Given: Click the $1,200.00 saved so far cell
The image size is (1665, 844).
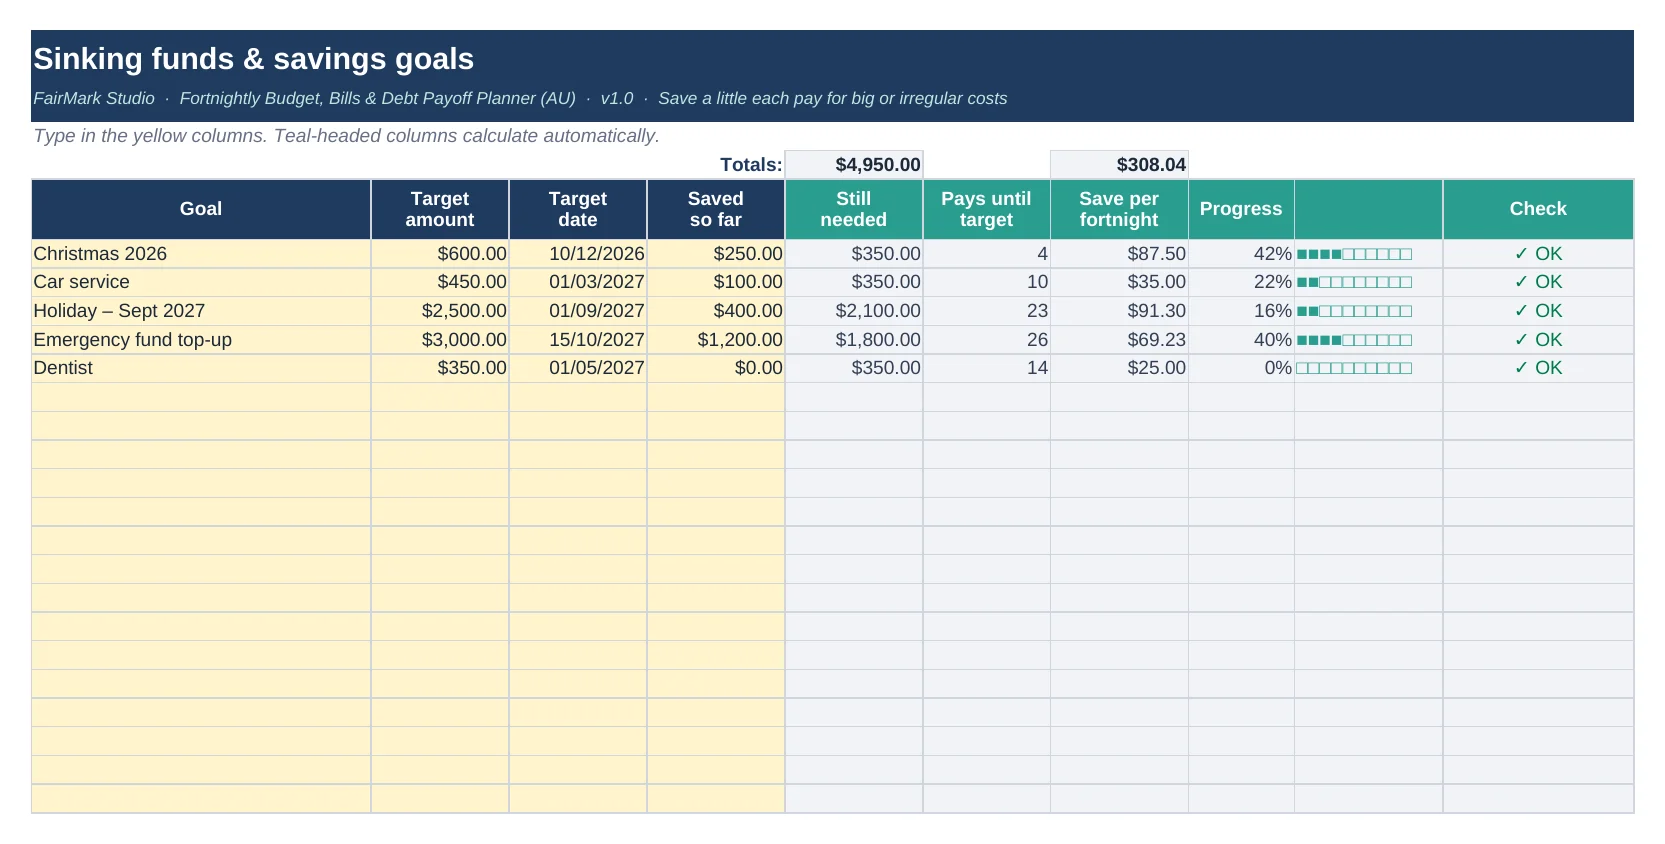Looking at the screenshot, I should (716, 340).
